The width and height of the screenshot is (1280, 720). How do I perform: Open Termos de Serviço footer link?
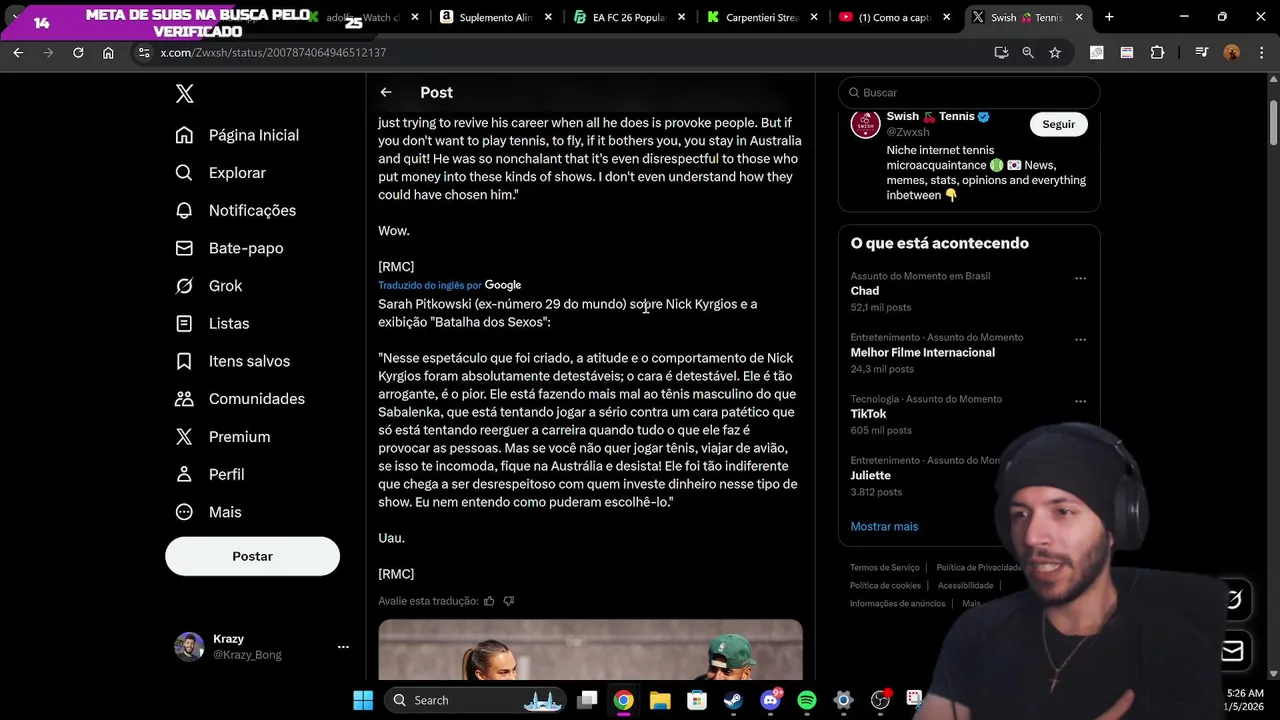pos(884,567)
